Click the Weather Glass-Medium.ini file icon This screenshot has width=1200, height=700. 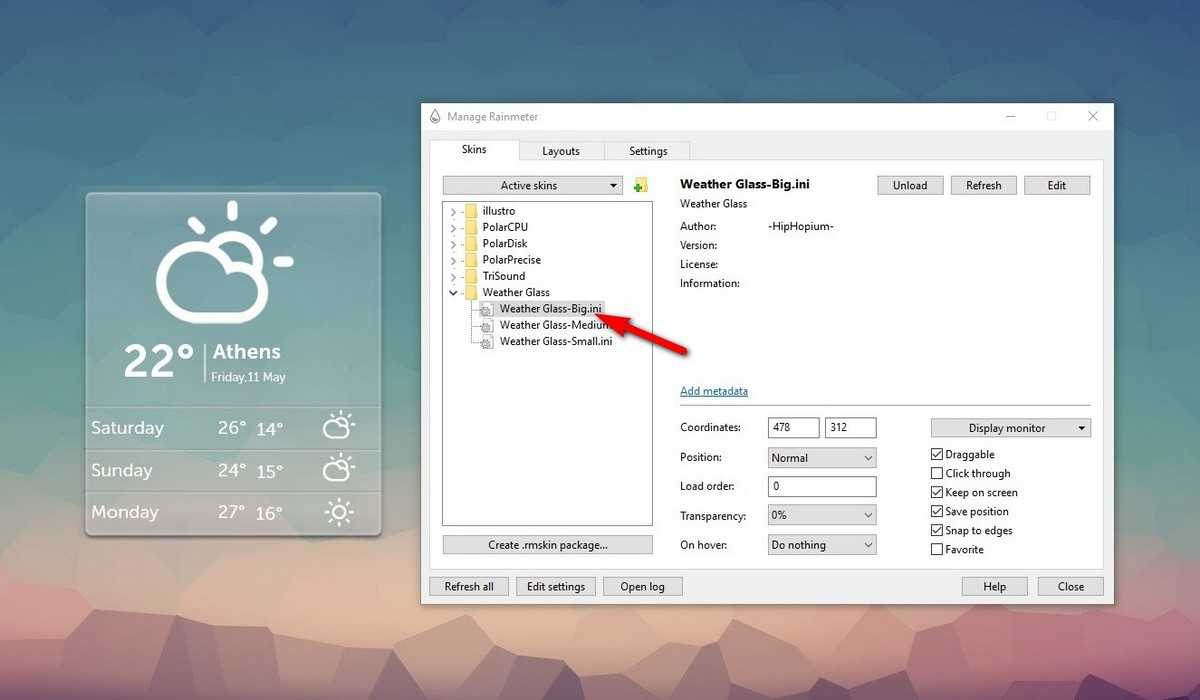tap(486, 326)
